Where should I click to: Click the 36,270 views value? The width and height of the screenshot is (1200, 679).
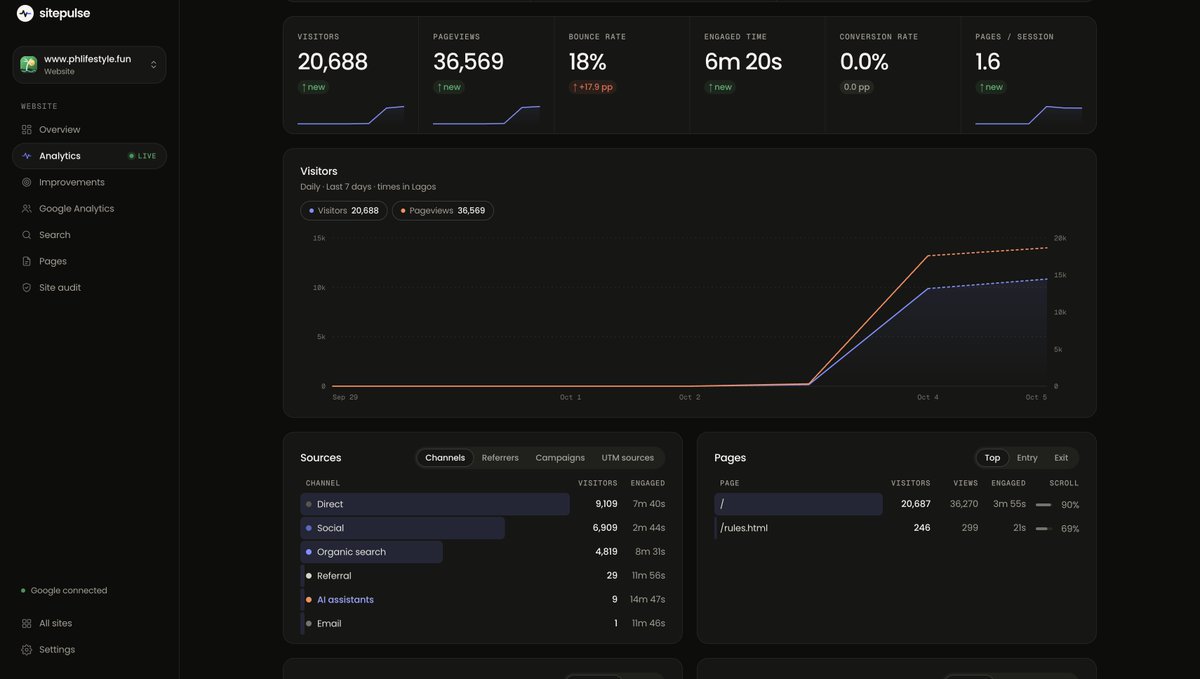click(x=964, y=504)
